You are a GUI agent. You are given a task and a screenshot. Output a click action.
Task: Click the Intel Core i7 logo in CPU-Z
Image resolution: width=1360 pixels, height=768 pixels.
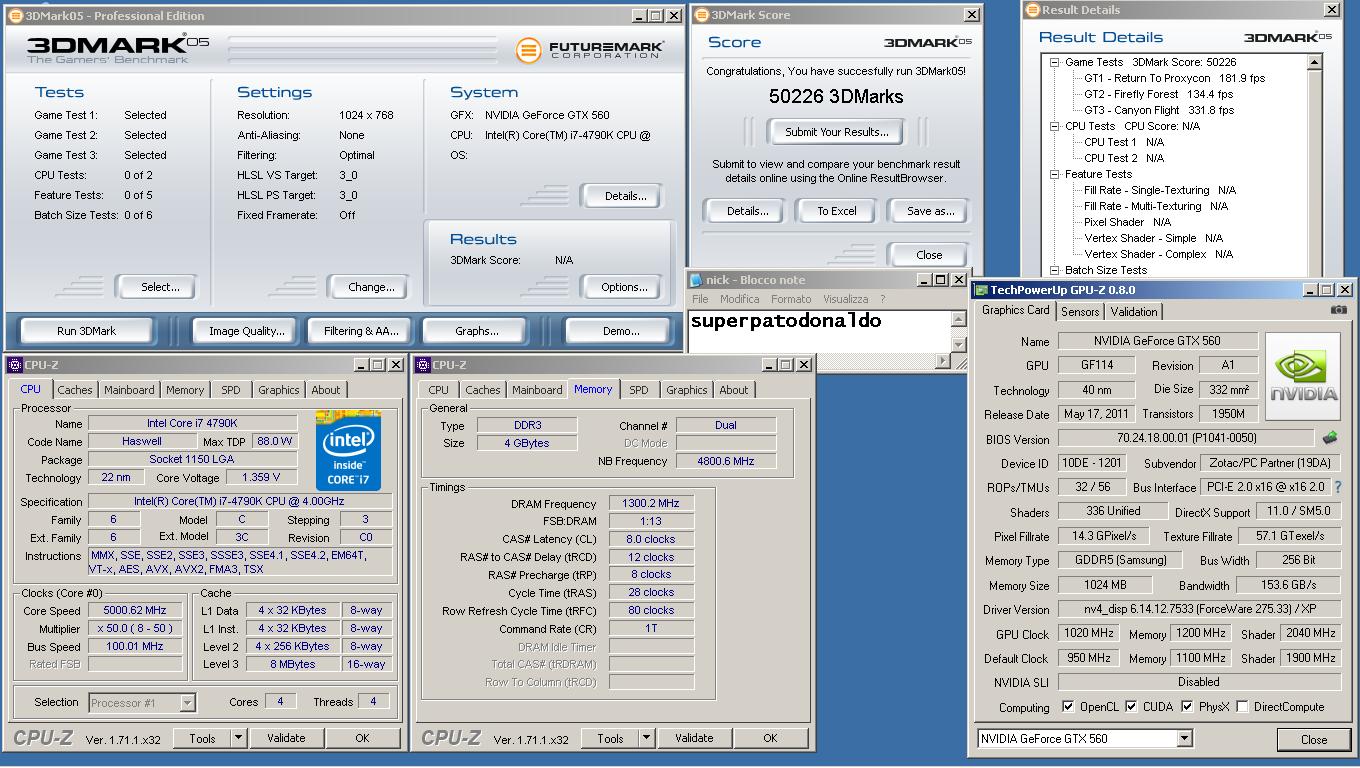pyautogui.click(x=348, y=449)
